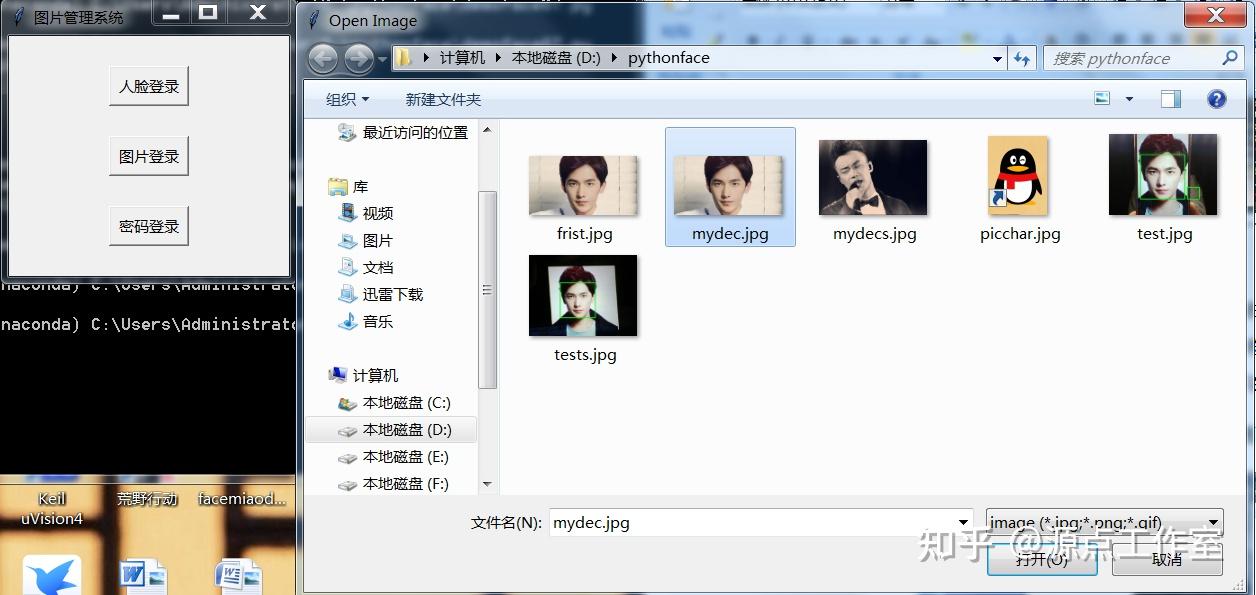Select the tests.jpg thumbnail
The width and height of the screenshot is (1256, 595).
tap(583, 295)
